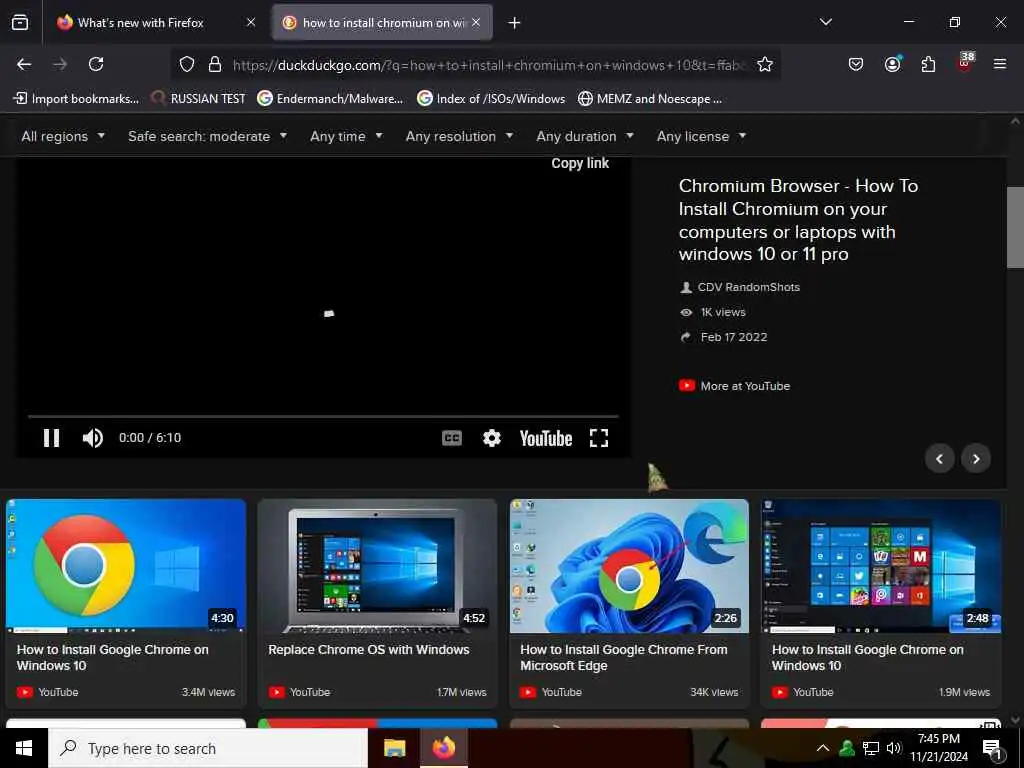Open the tracking protection shield icon
1024x768 pixels.
coord(187,64)
